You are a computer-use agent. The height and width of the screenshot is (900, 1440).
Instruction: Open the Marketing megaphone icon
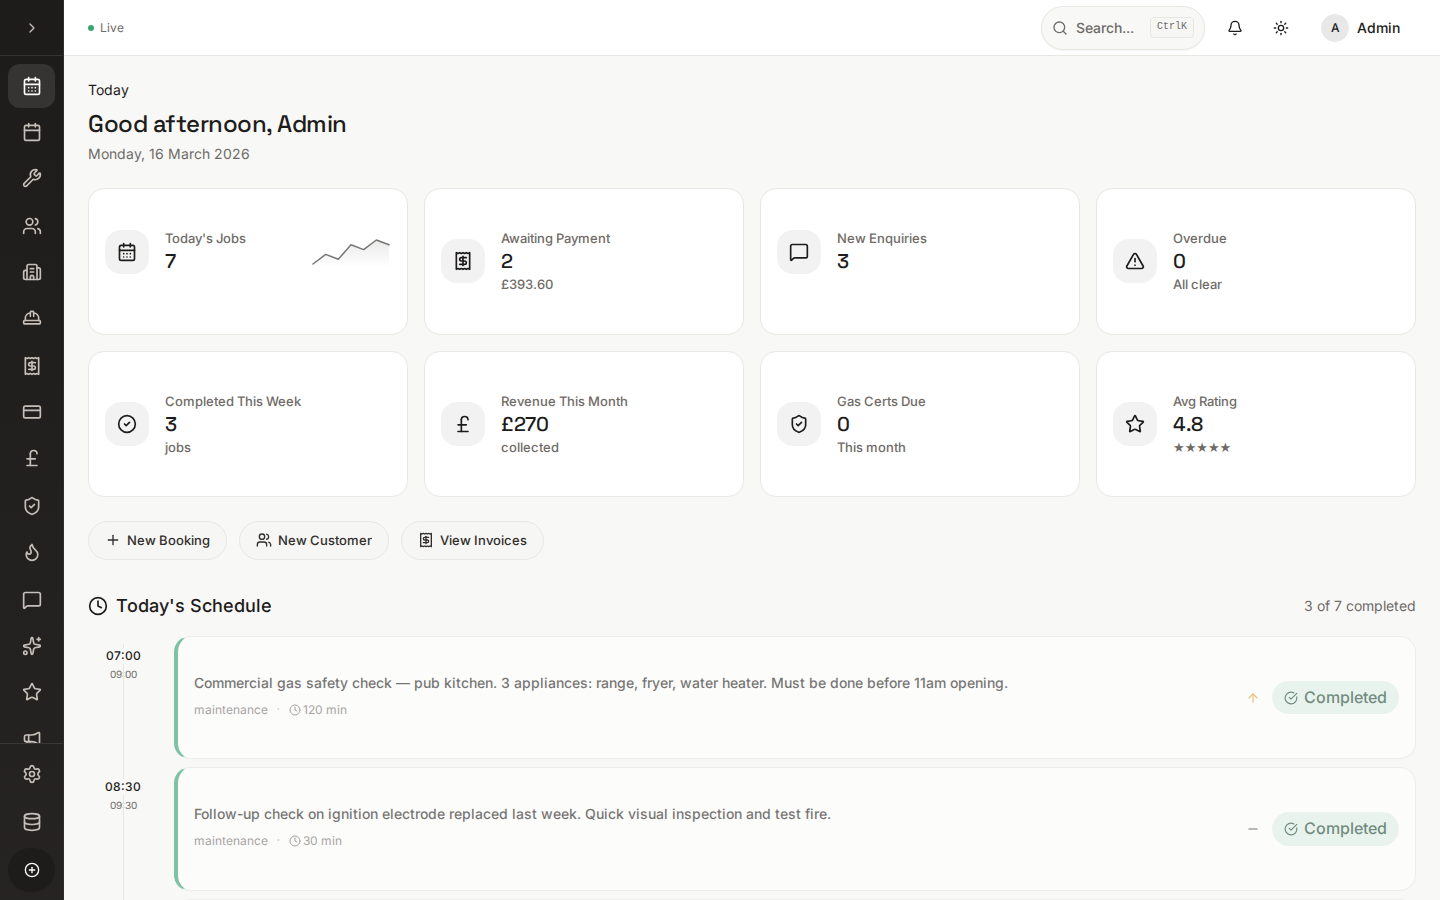[x=31, y=738]
